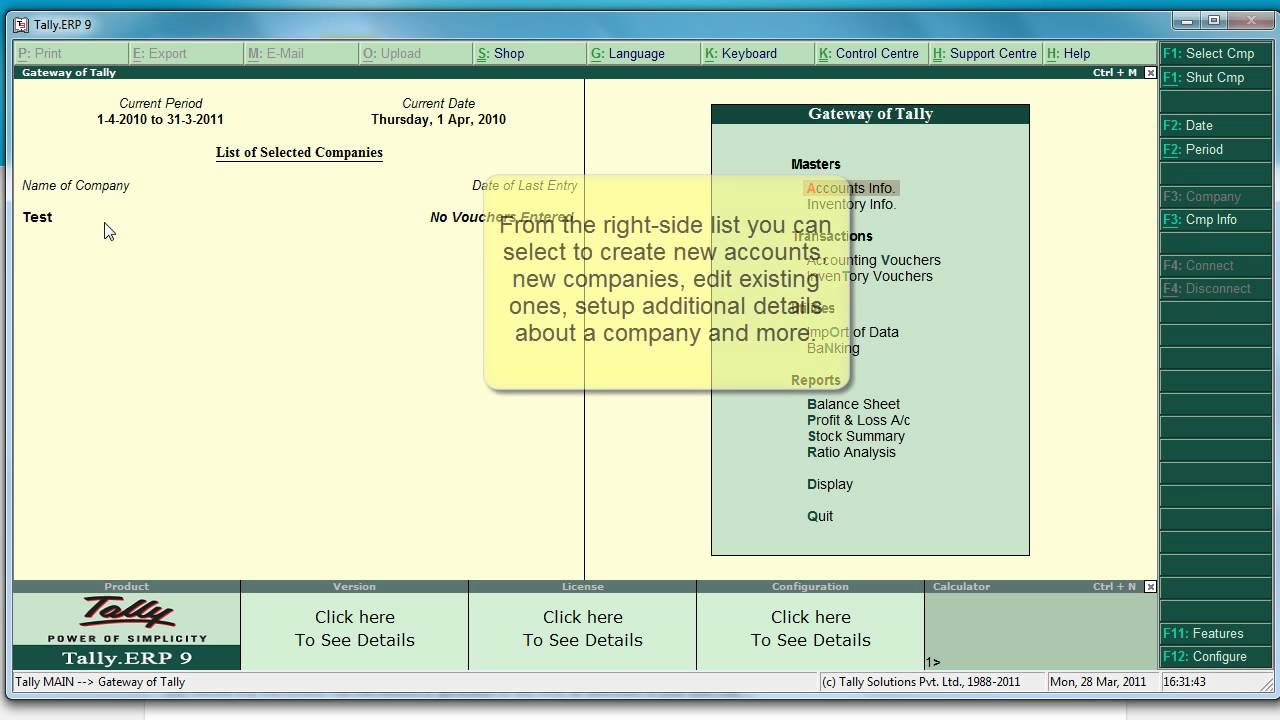Click License panel Click here To See Details
The image size is (1280, 720).
(583, 629)
